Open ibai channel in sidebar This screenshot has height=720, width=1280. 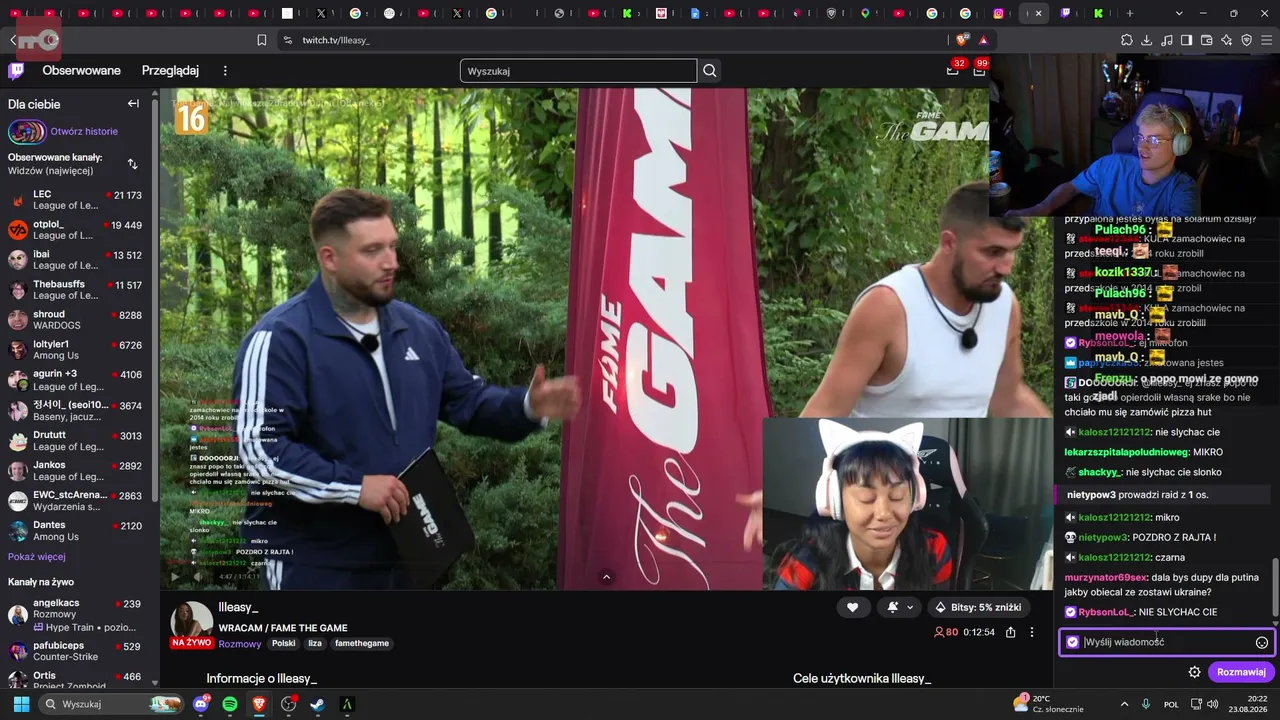pyautogui.click(x=76, y=260)
